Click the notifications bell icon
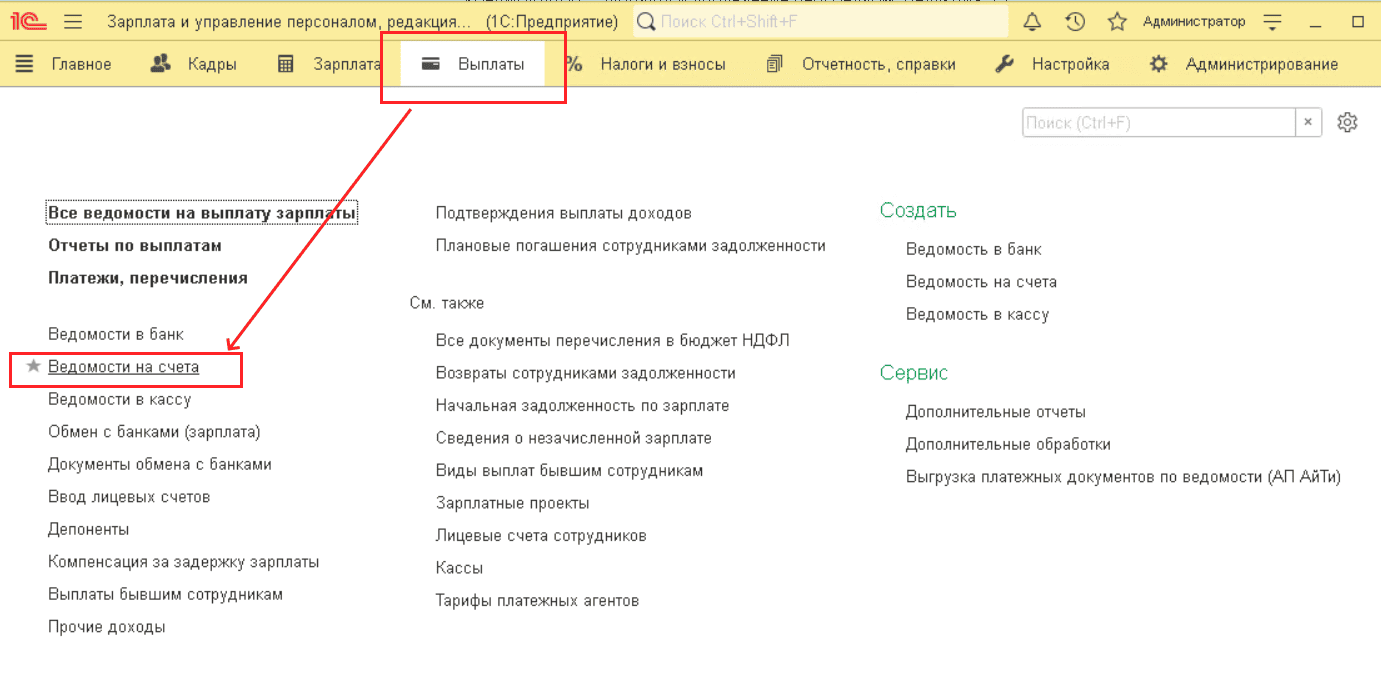Image resolution: width=1391 pixels, height=699 pixels. coord(1033,22)
